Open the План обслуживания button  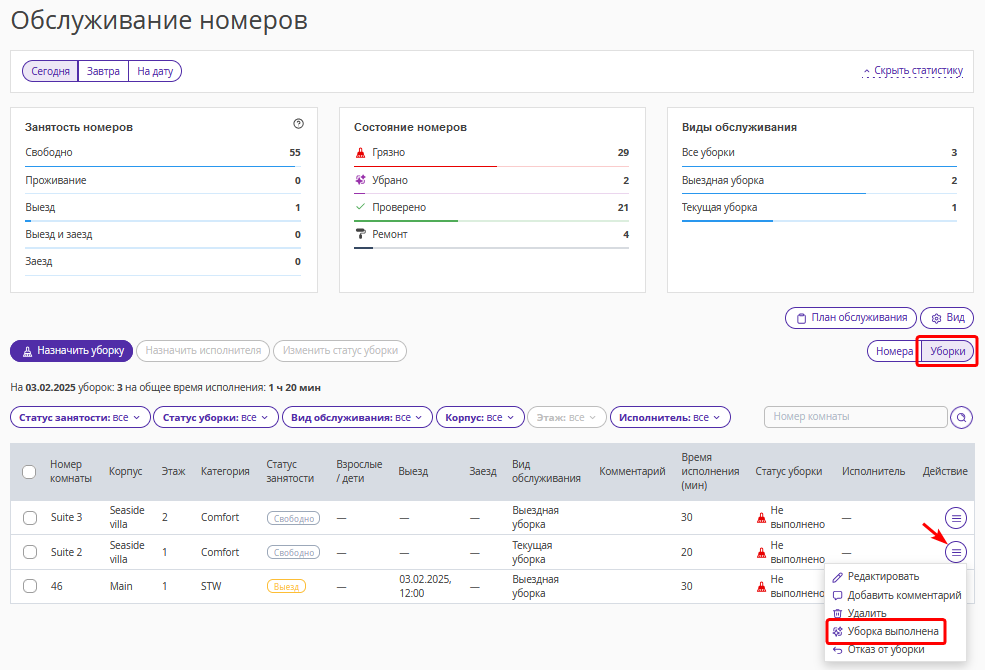(x=850, y=318)
